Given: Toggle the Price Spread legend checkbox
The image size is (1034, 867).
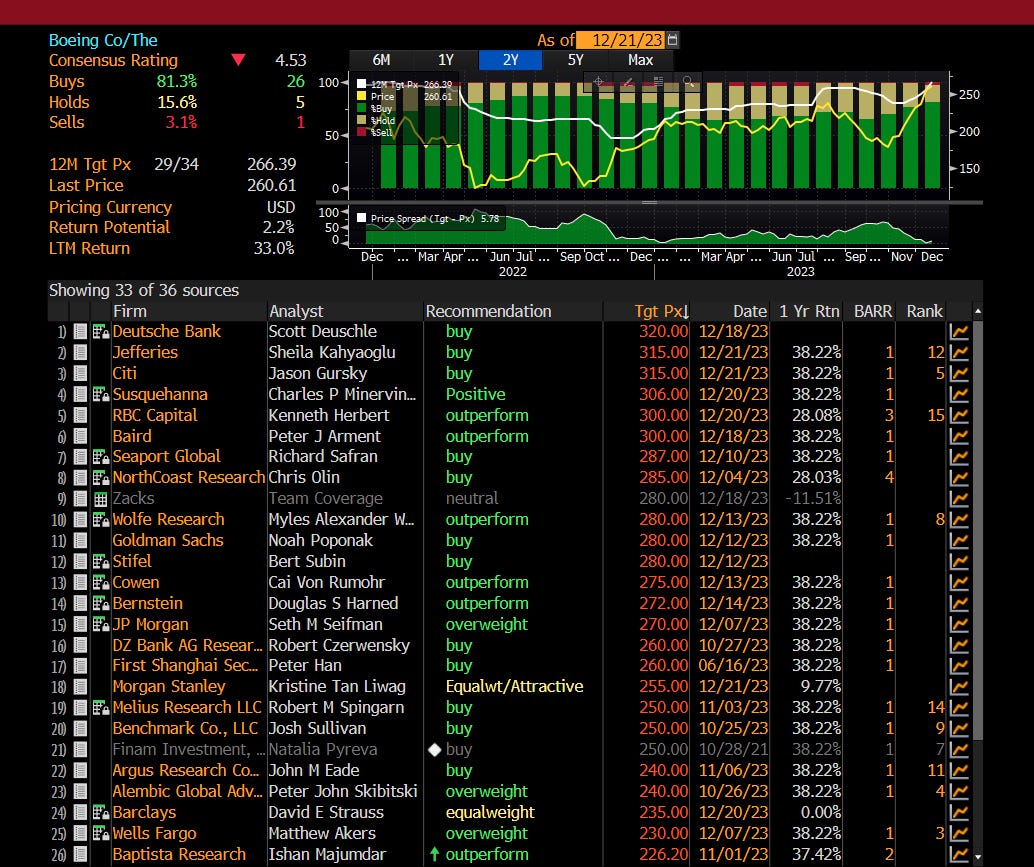Looking at the screenshot, I should pos(361,218).
